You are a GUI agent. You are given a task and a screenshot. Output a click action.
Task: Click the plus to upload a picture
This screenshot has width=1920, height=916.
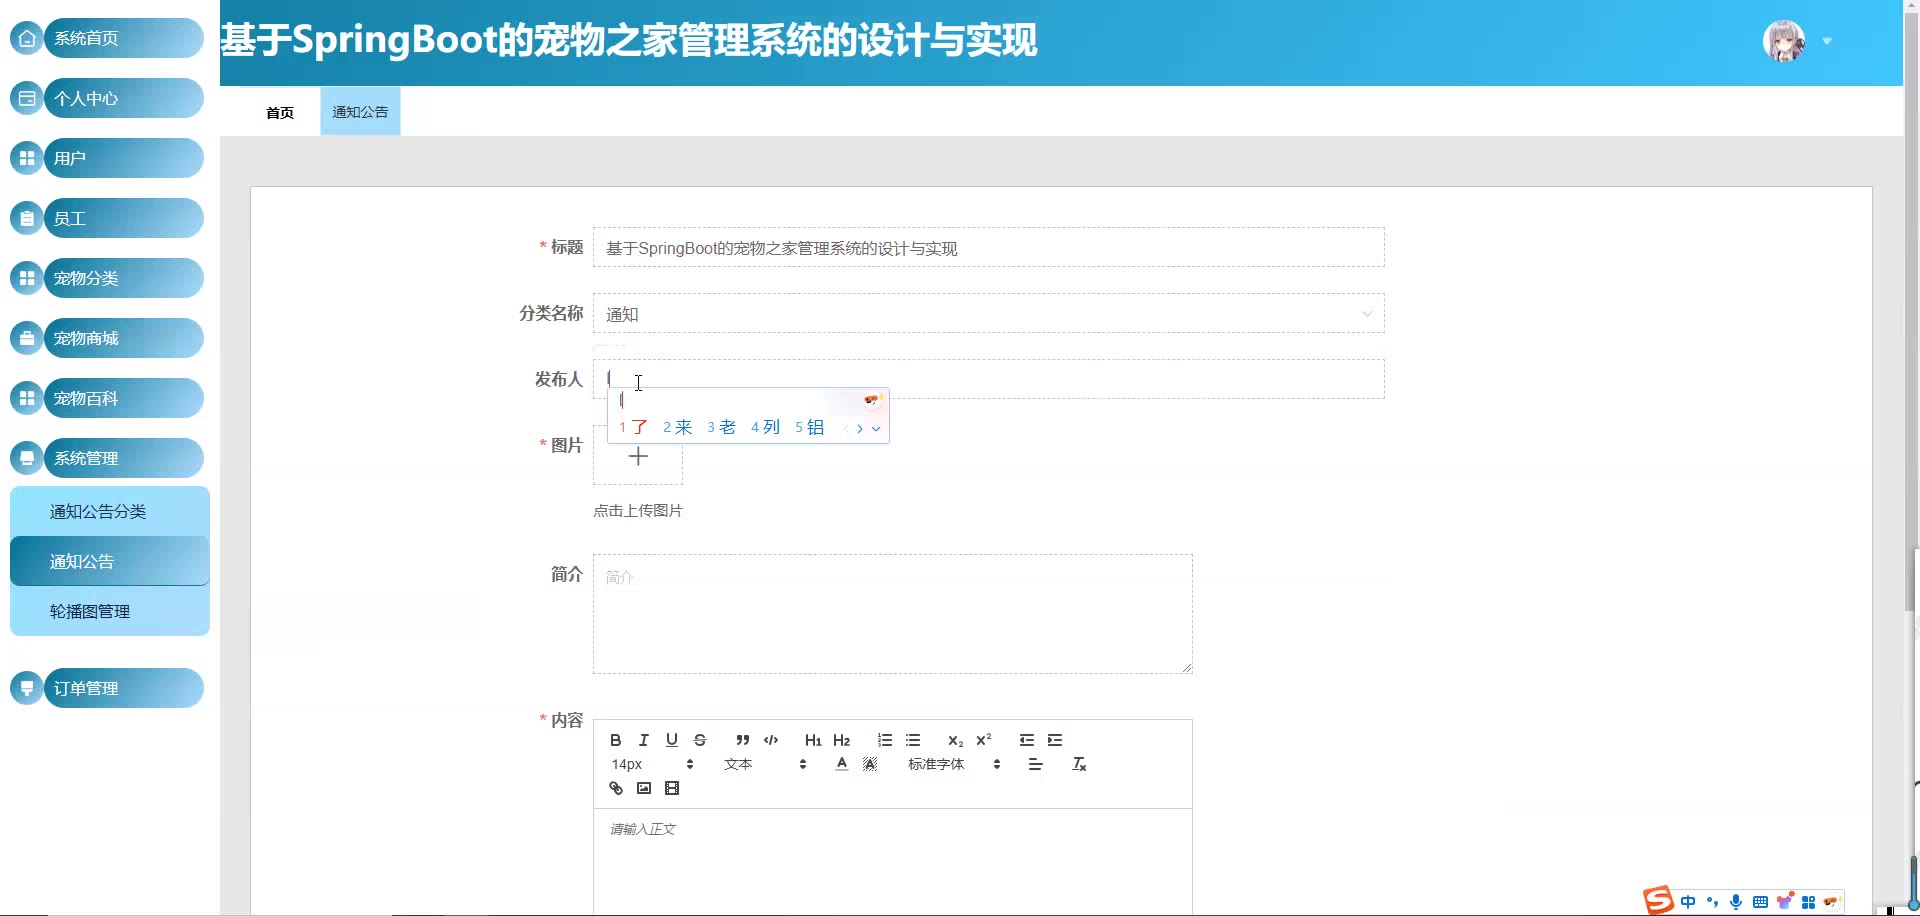[x=638, y=457]
